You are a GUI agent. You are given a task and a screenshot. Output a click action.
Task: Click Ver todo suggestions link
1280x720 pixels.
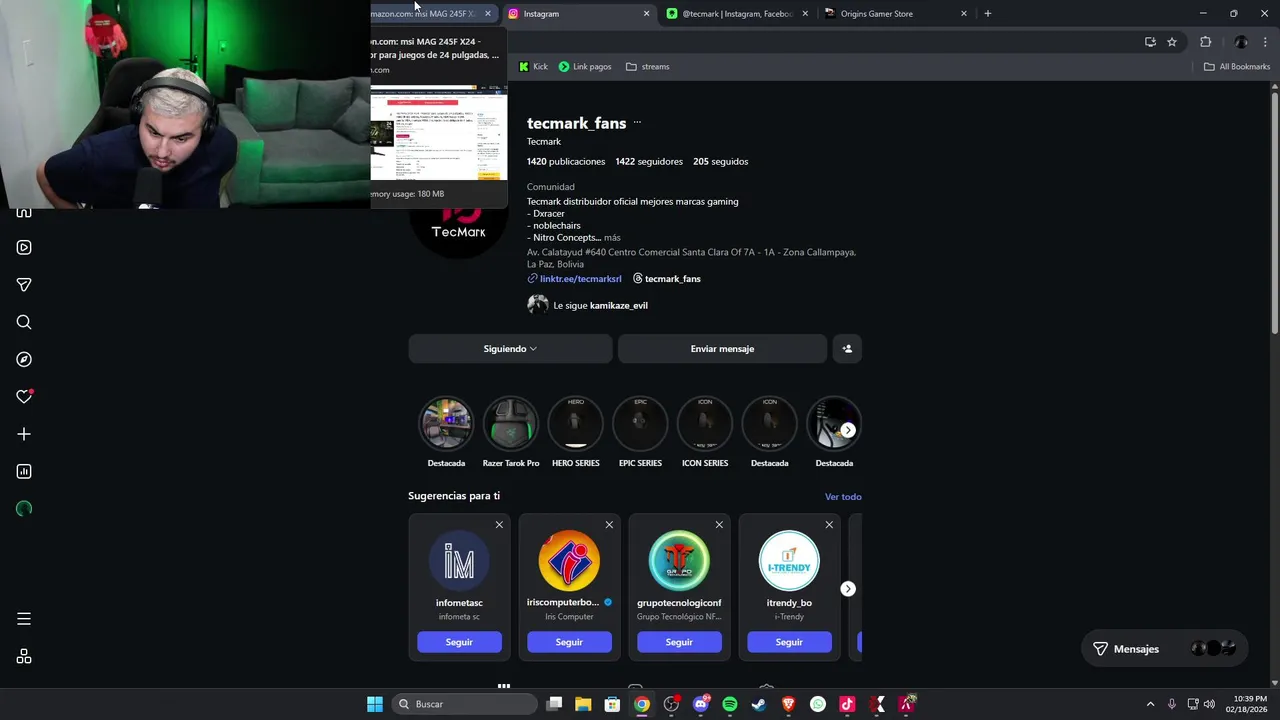843,497
